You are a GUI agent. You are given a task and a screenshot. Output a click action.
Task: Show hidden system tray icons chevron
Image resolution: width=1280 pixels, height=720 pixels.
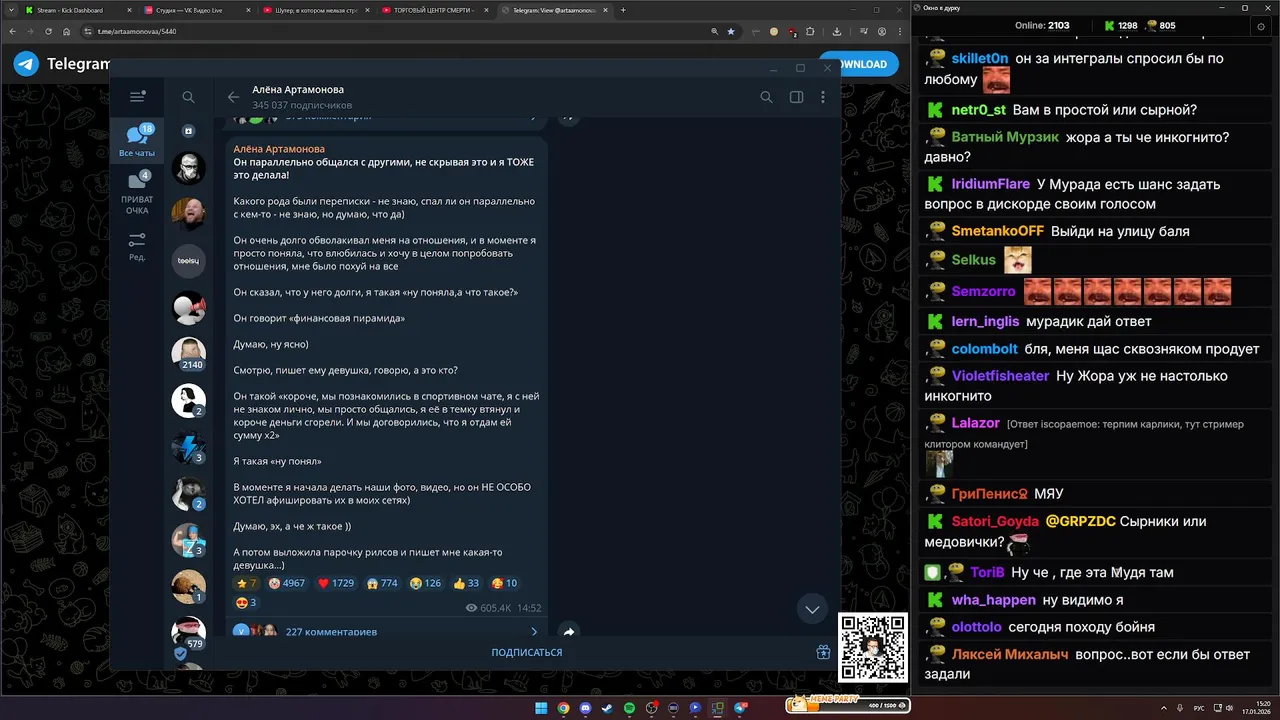1164,708
